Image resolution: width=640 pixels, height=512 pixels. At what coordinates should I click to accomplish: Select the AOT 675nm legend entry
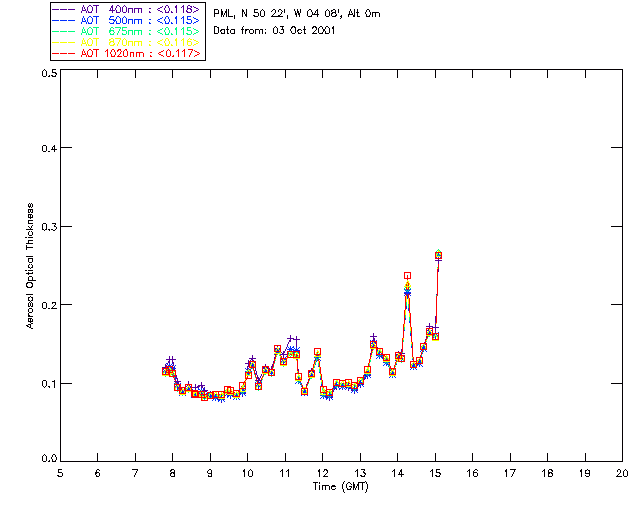click(x=126, y=31)
